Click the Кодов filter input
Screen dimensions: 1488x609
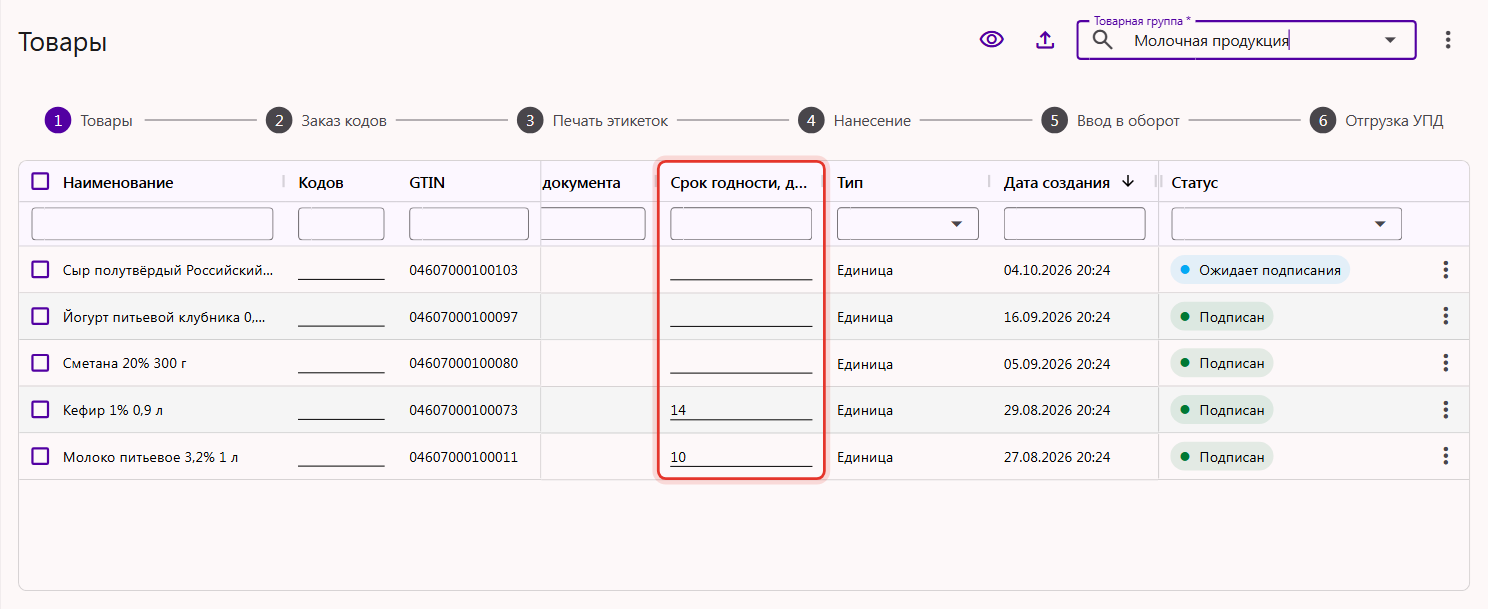(x=341, y=224)
